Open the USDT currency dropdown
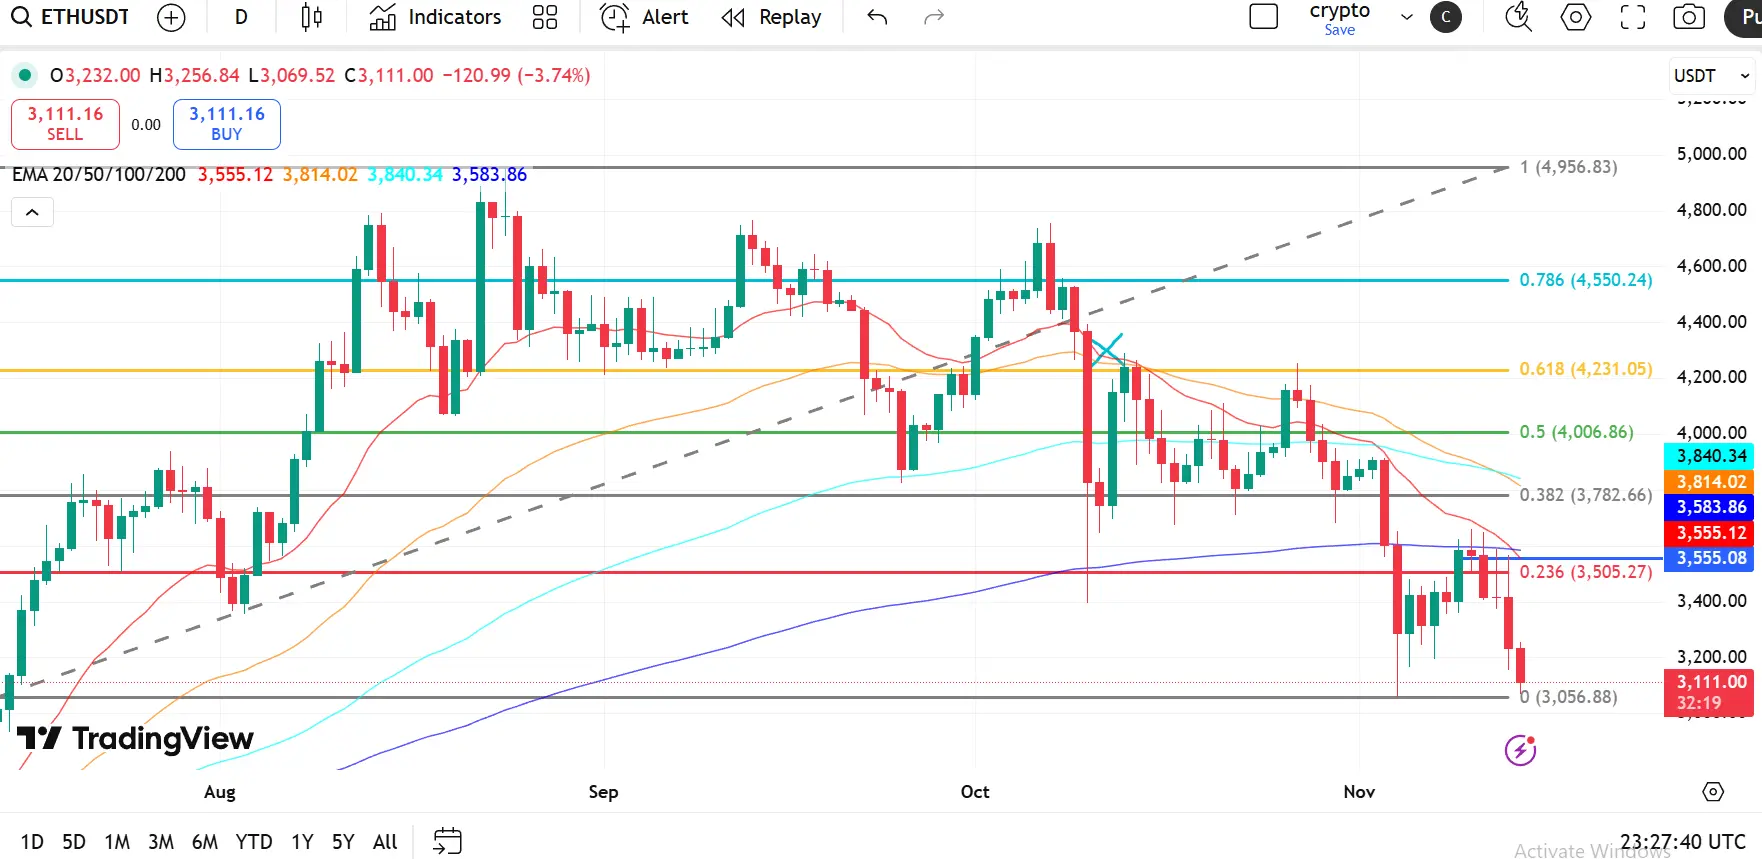The width and height of the screenshot is (1762, 859). click(x=1712, y=76)
